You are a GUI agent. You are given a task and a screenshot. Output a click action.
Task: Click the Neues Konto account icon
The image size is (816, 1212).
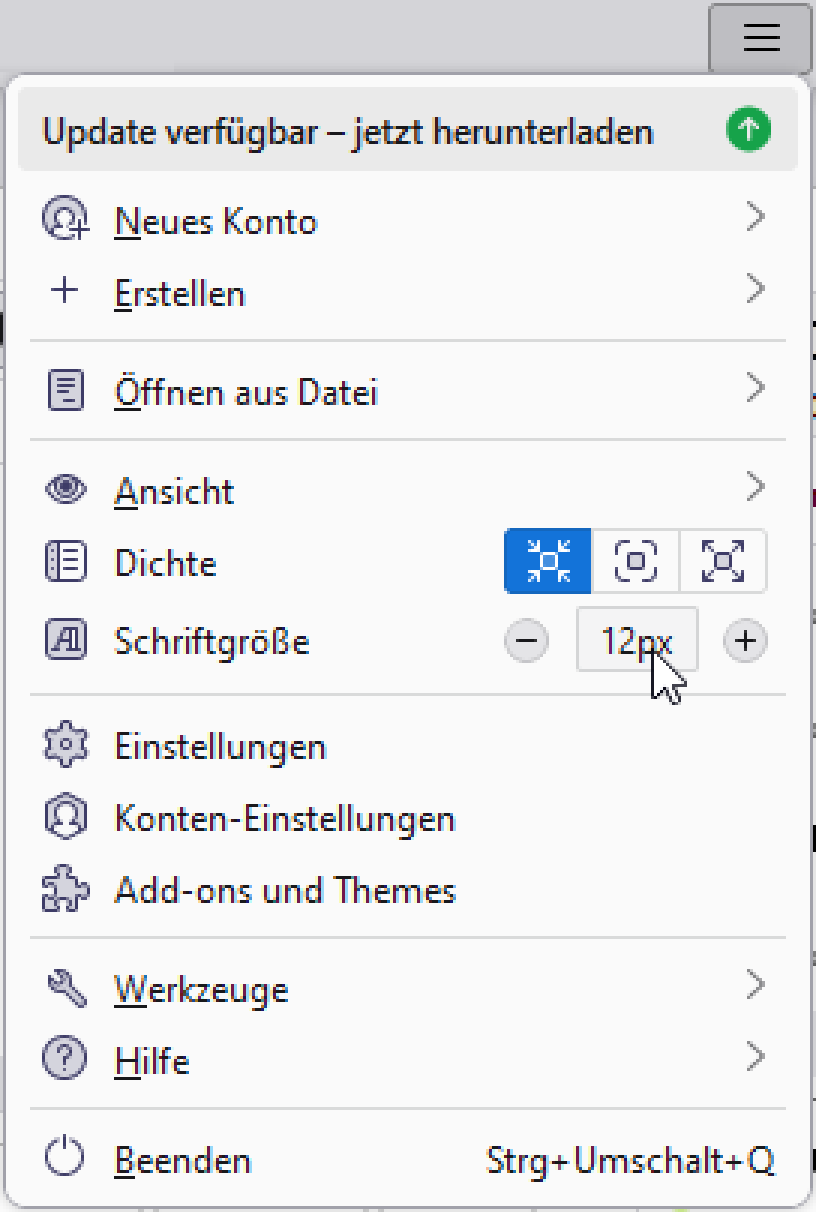(65, 220)
